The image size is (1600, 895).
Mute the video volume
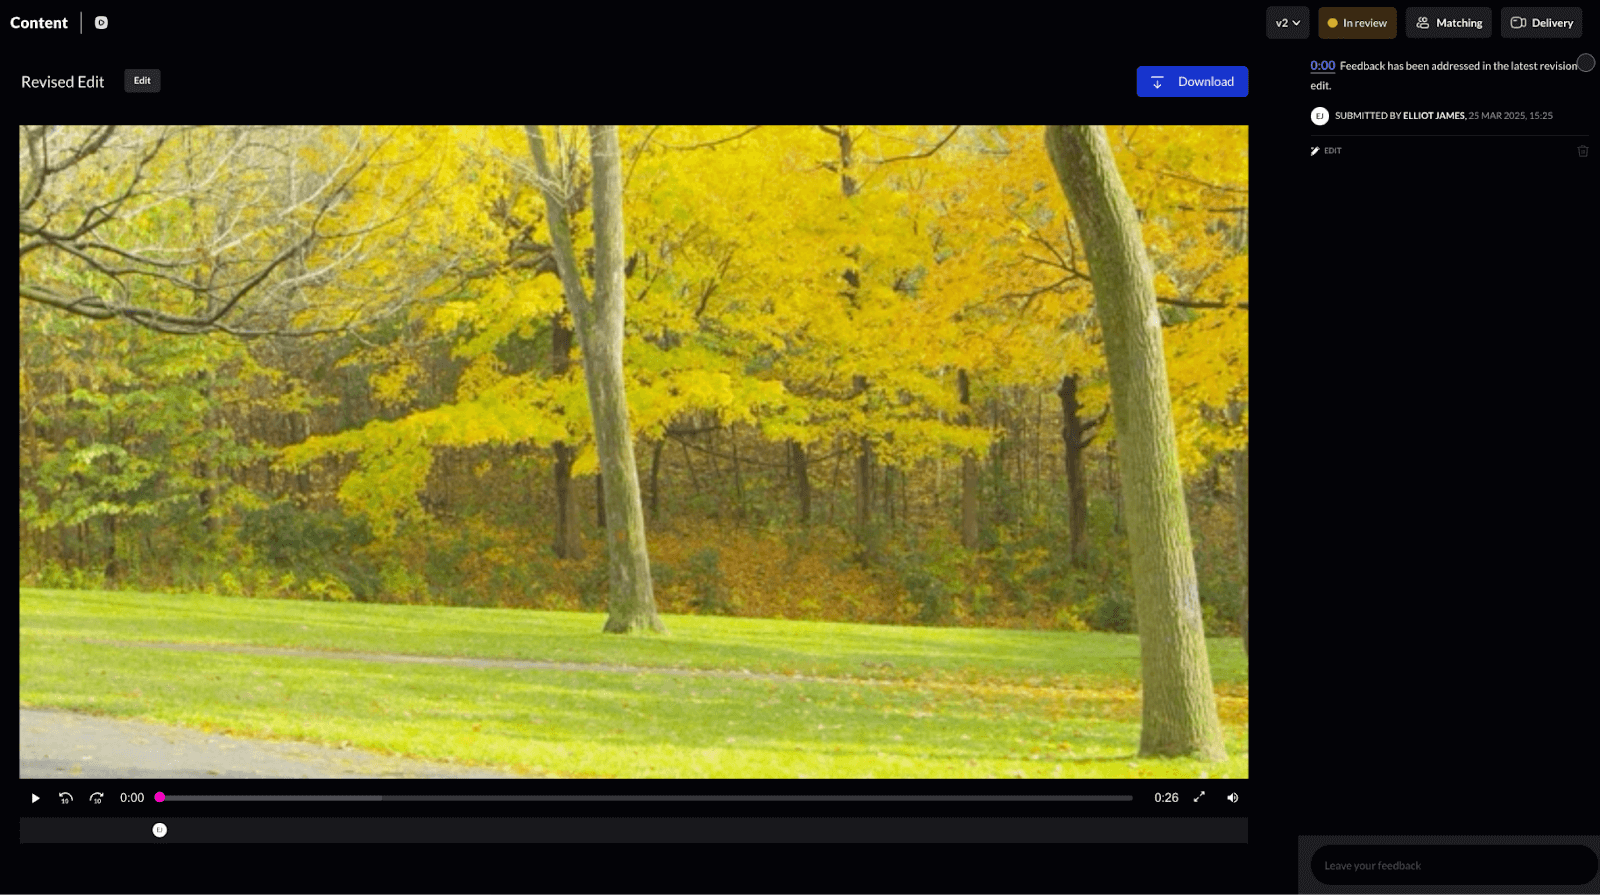[x=1232, y=798]
